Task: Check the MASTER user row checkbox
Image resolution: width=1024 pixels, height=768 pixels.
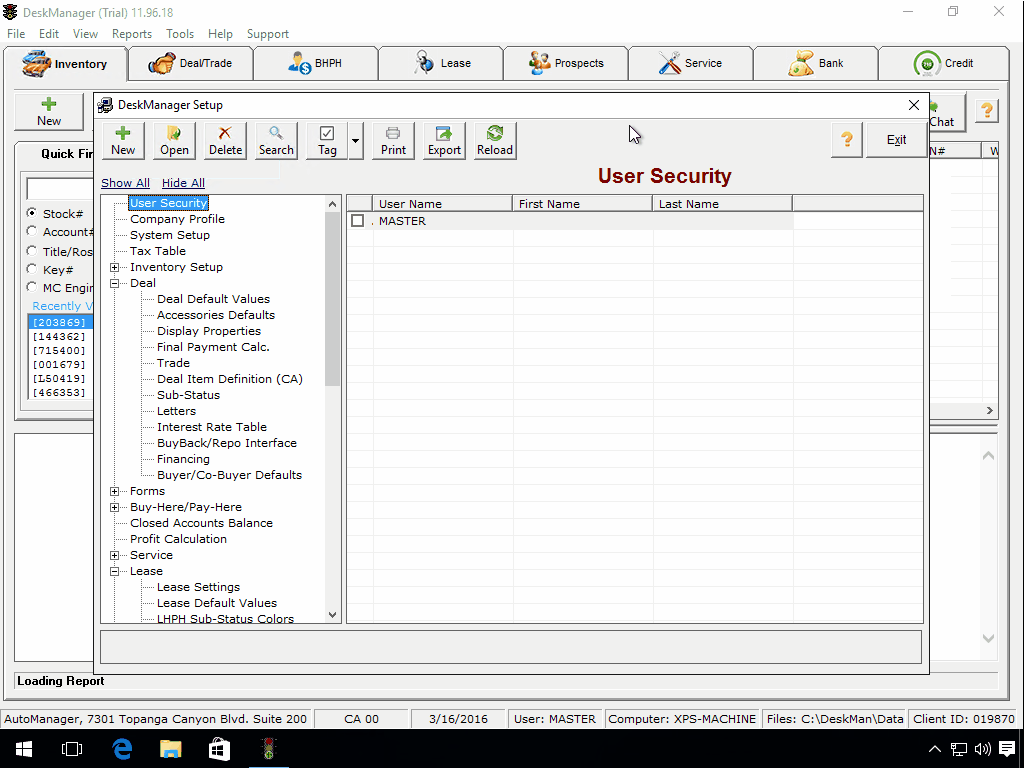Action: (x=357, y=221)
